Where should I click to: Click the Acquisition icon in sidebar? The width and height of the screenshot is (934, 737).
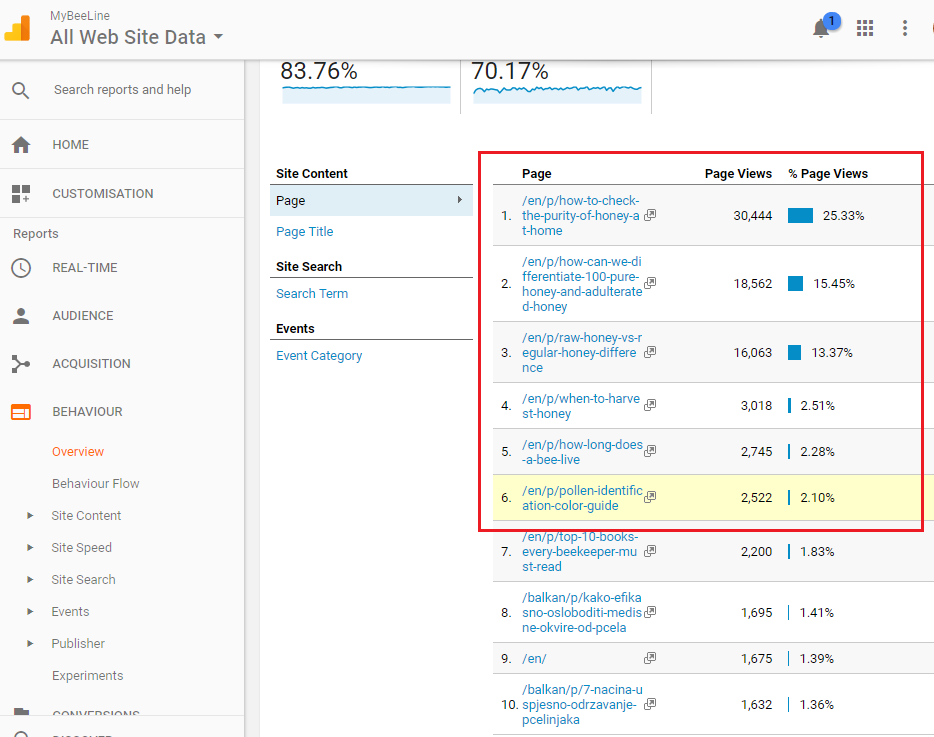point(21,364)
